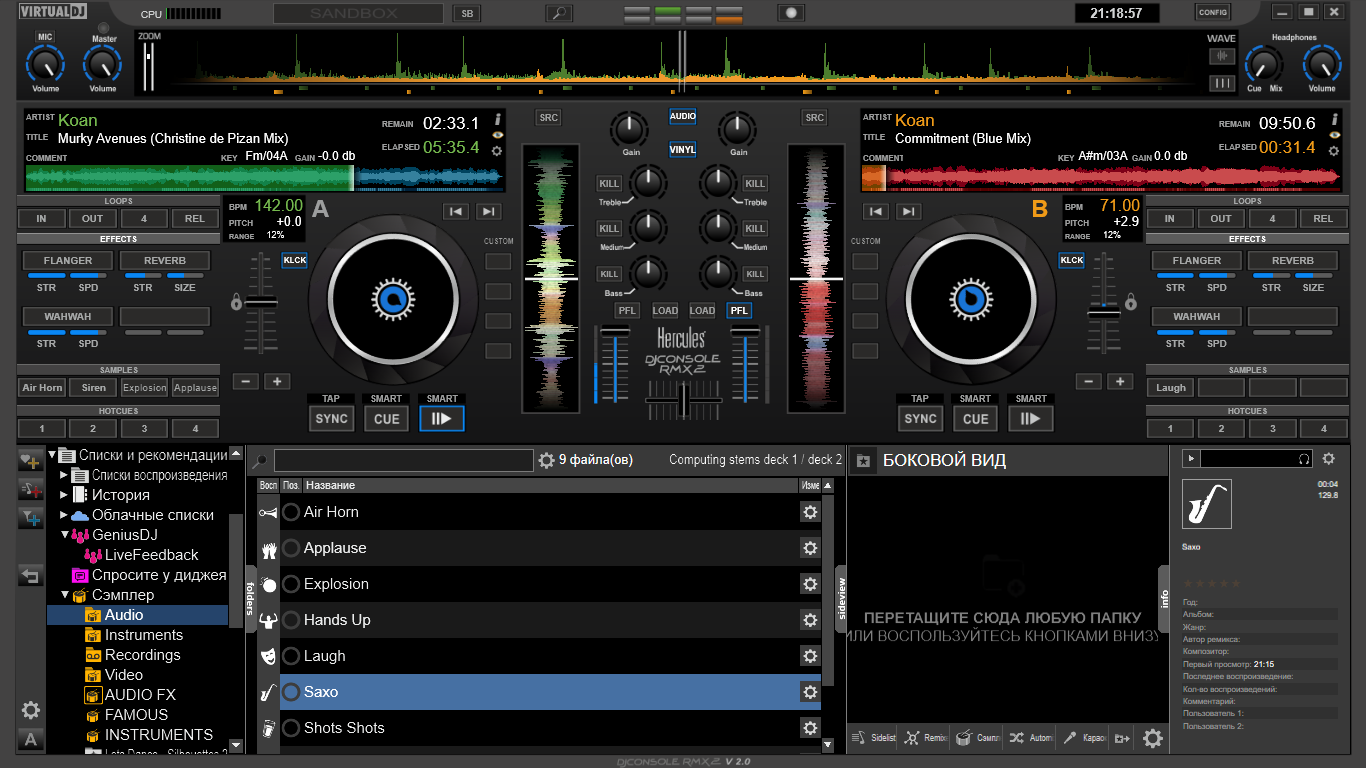The height and width of the screenshot is (768, 1366).
Task: Click deck B gear options icon
Action: click(1334, 150)
